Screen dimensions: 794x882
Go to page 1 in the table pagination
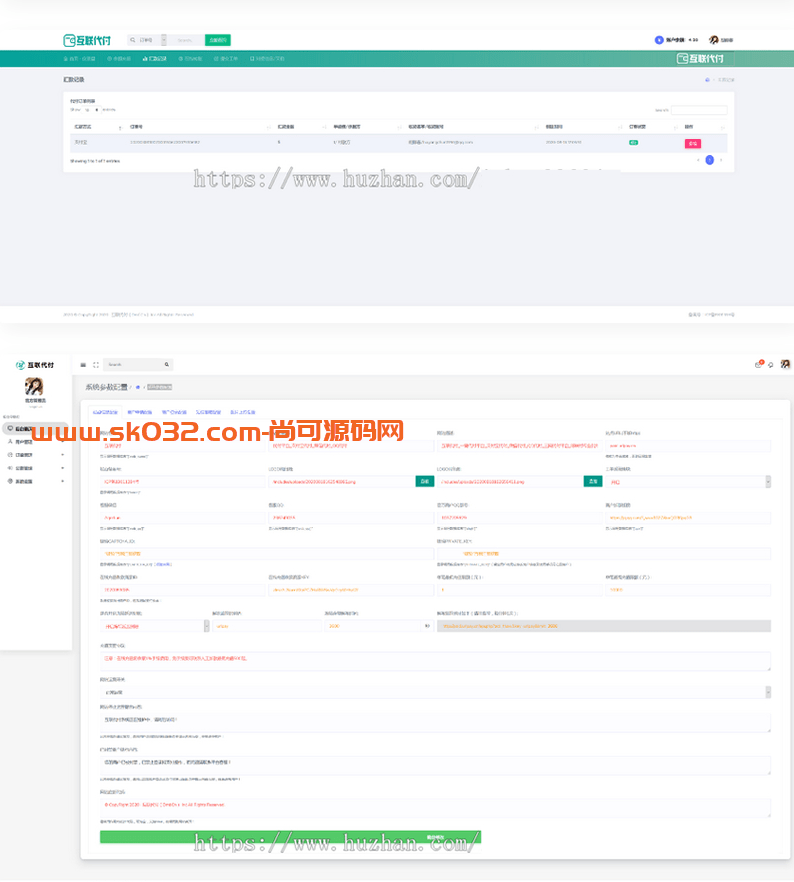click(710, 160)
